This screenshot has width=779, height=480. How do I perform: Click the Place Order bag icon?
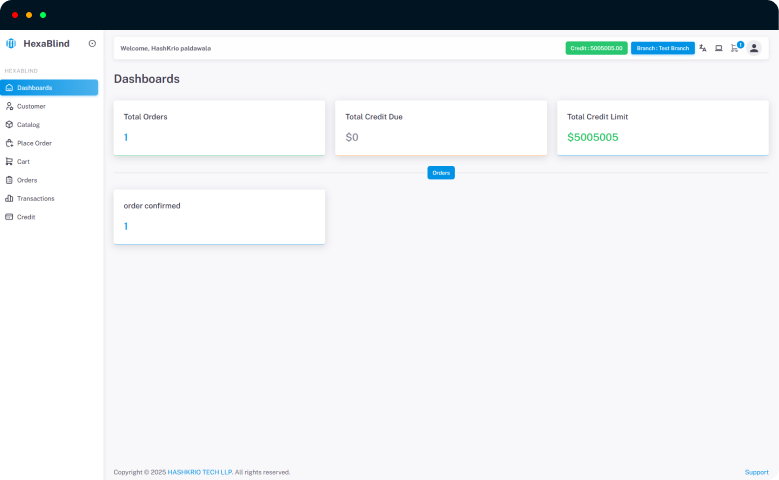pyautogui.click(x=9, y=143)
